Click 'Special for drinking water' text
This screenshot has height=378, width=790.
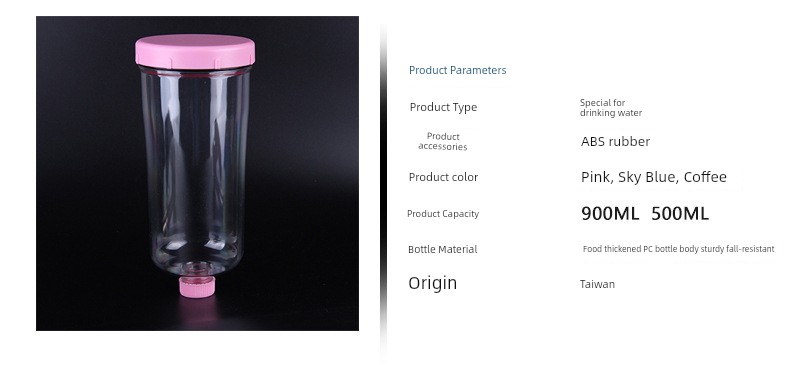coord(611,108)
